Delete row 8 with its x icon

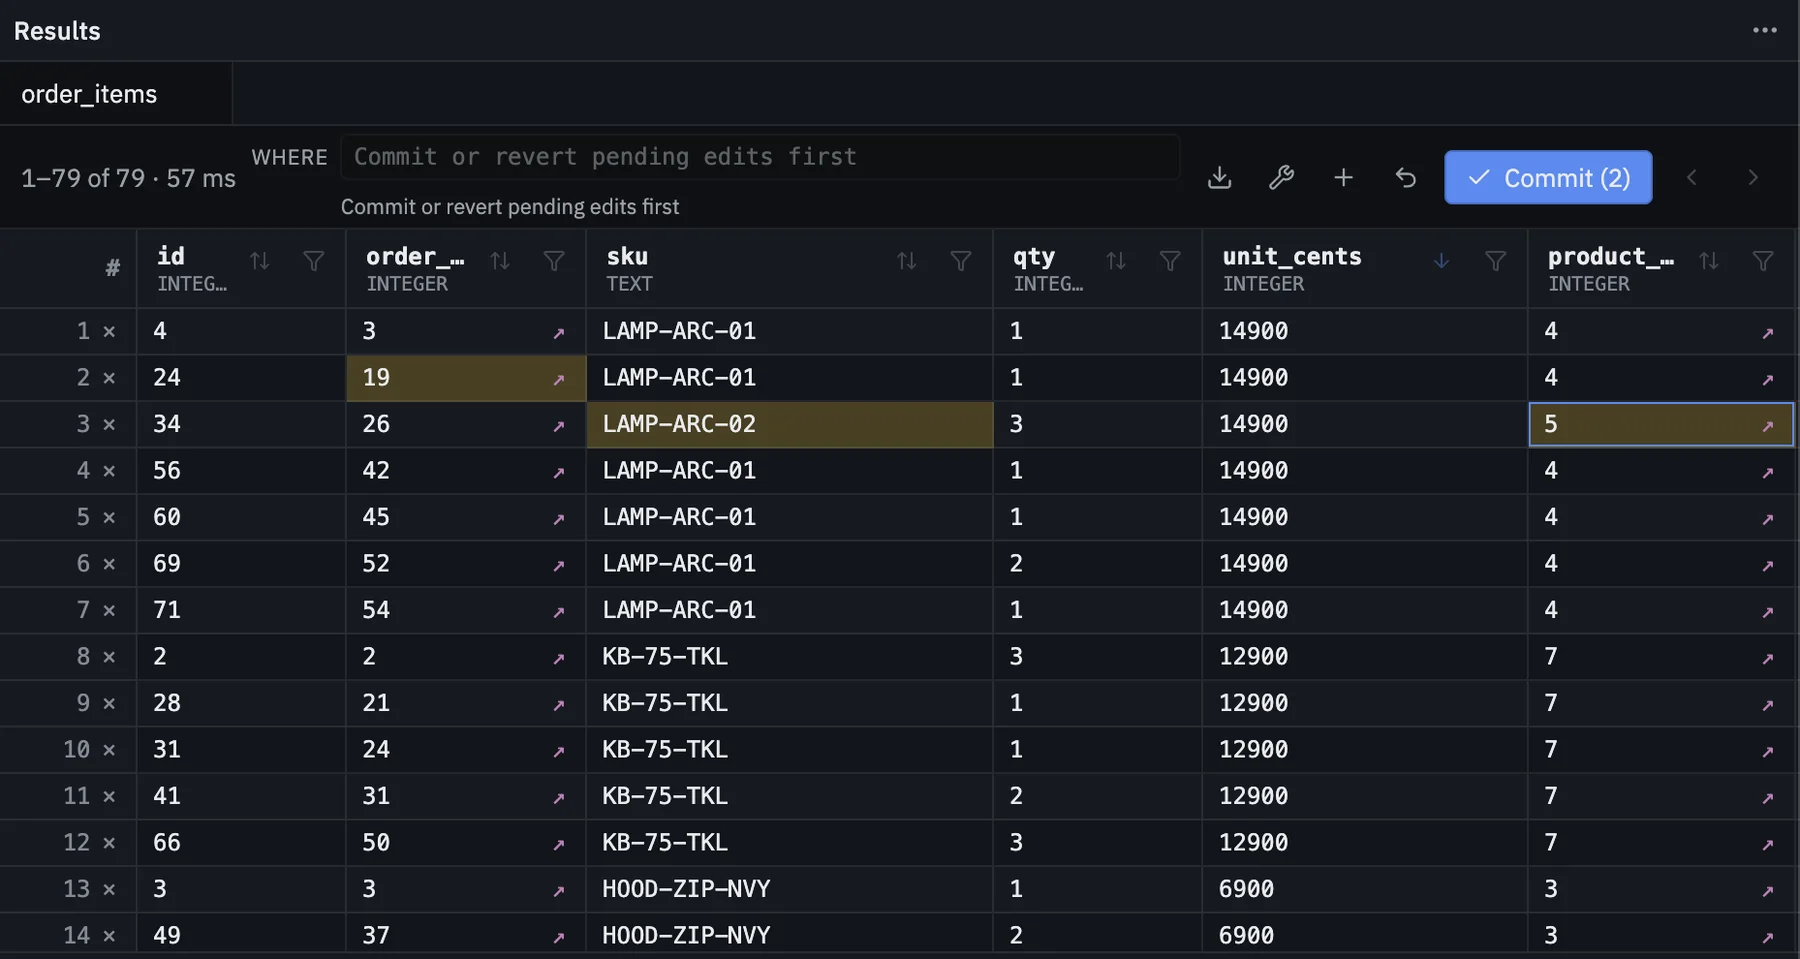coord(109,657)
